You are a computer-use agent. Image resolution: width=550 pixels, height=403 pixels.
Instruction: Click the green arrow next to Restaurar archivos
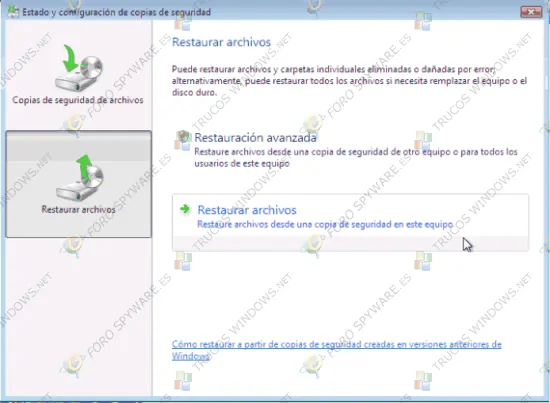[185, 209]
